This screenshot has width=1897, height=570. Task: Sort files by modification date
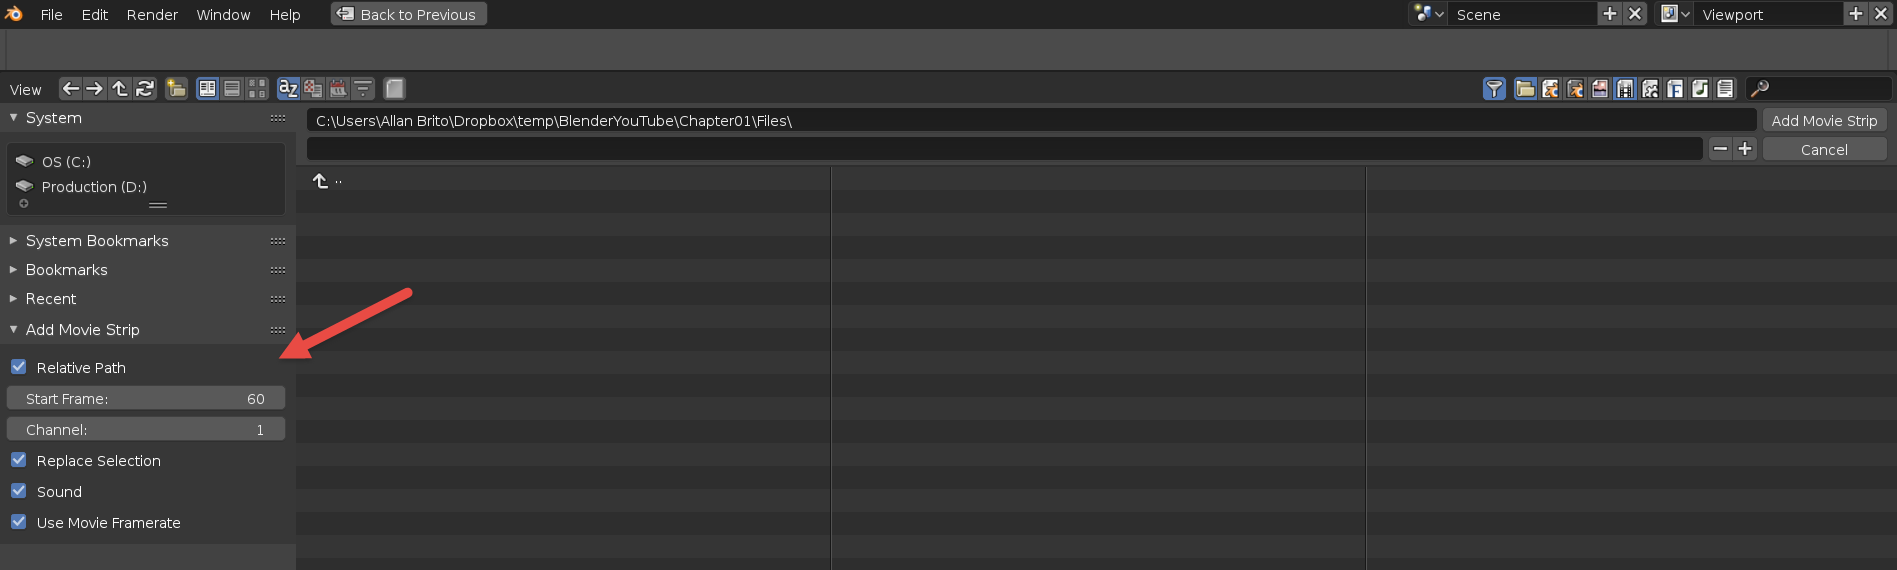[x=338, y=89]
